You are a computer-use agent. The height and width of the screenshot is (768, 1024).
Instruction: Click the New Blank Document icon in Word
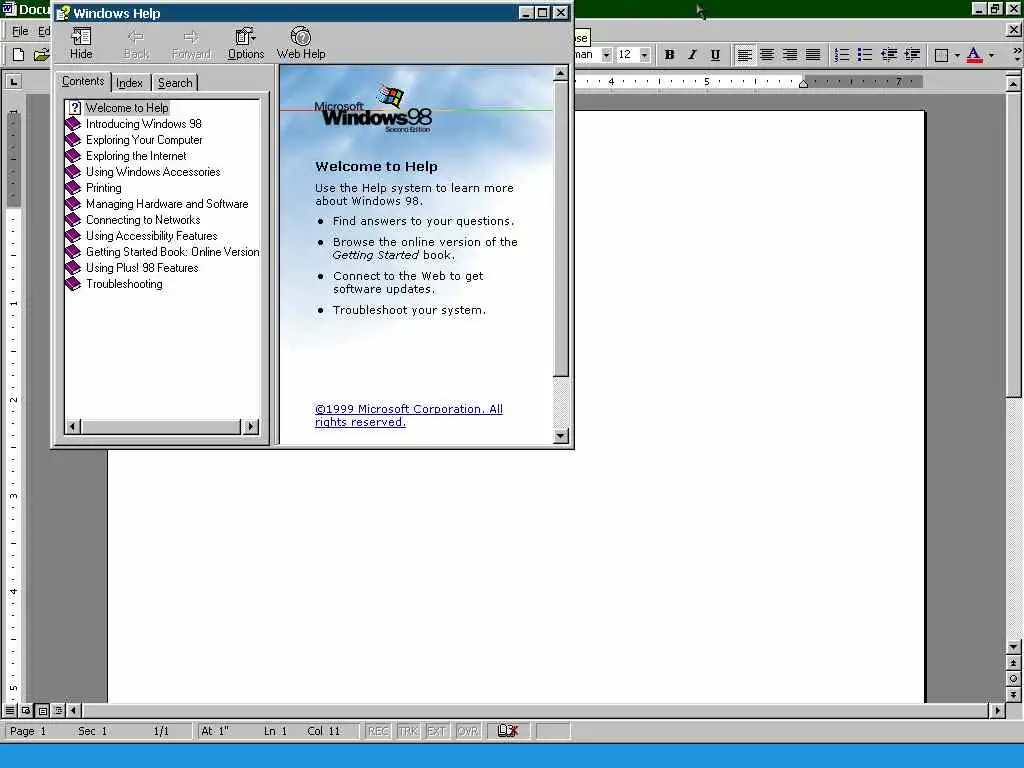coord(18,55)
